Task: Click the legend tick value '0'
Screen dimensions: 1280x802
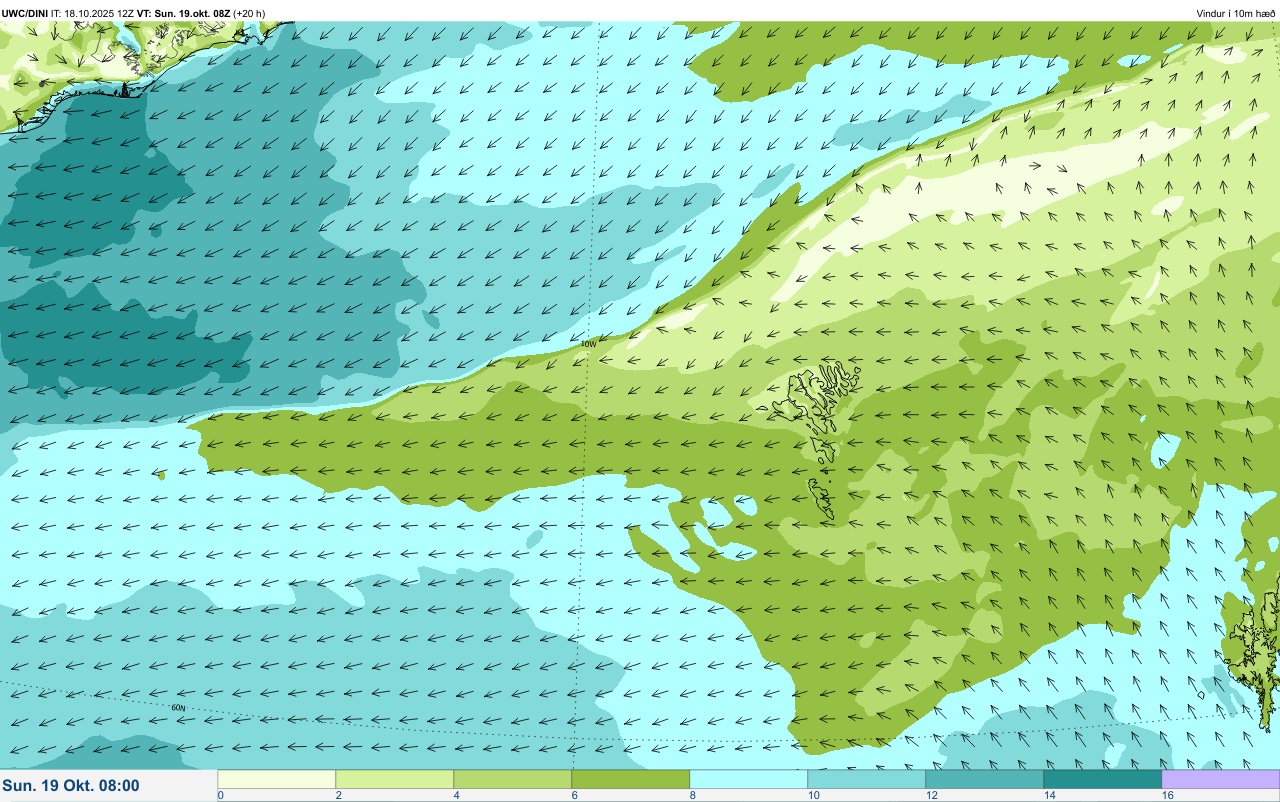Action: click(220, 795)
